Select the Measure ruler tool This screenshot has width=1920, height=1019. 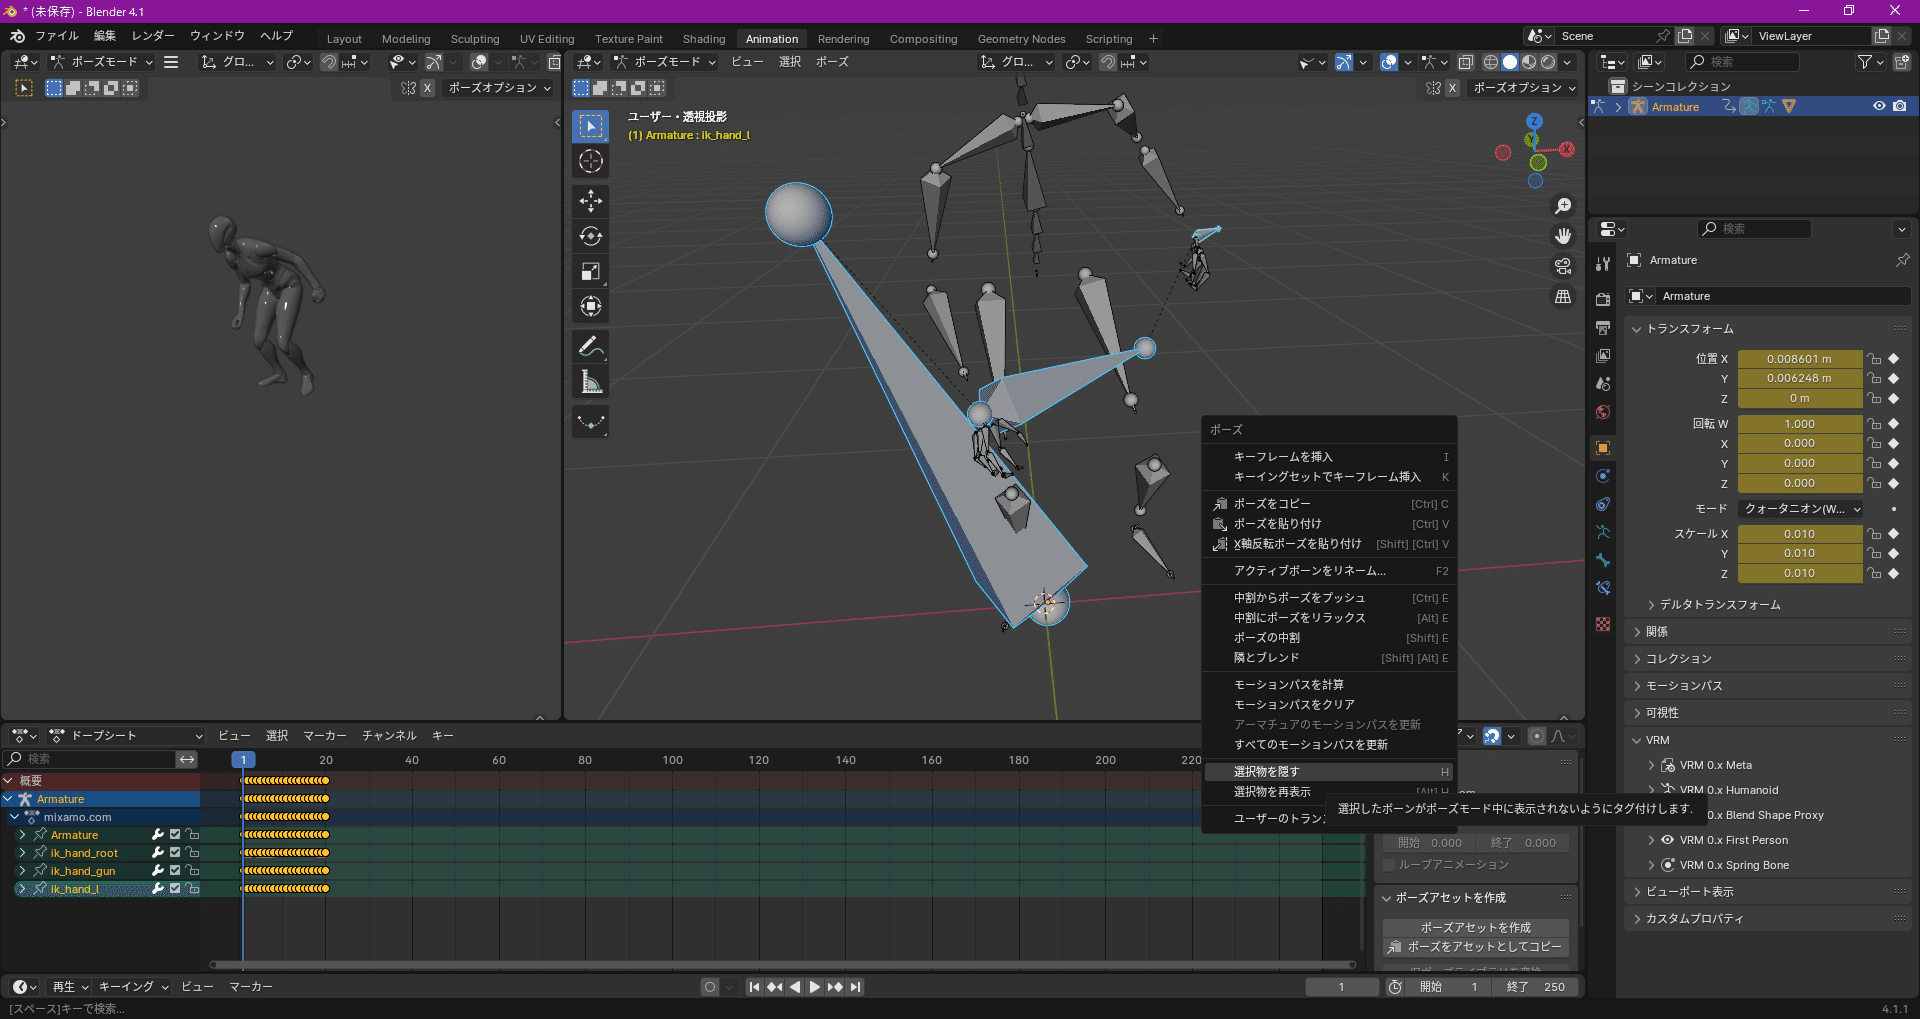tap(591, 382)
